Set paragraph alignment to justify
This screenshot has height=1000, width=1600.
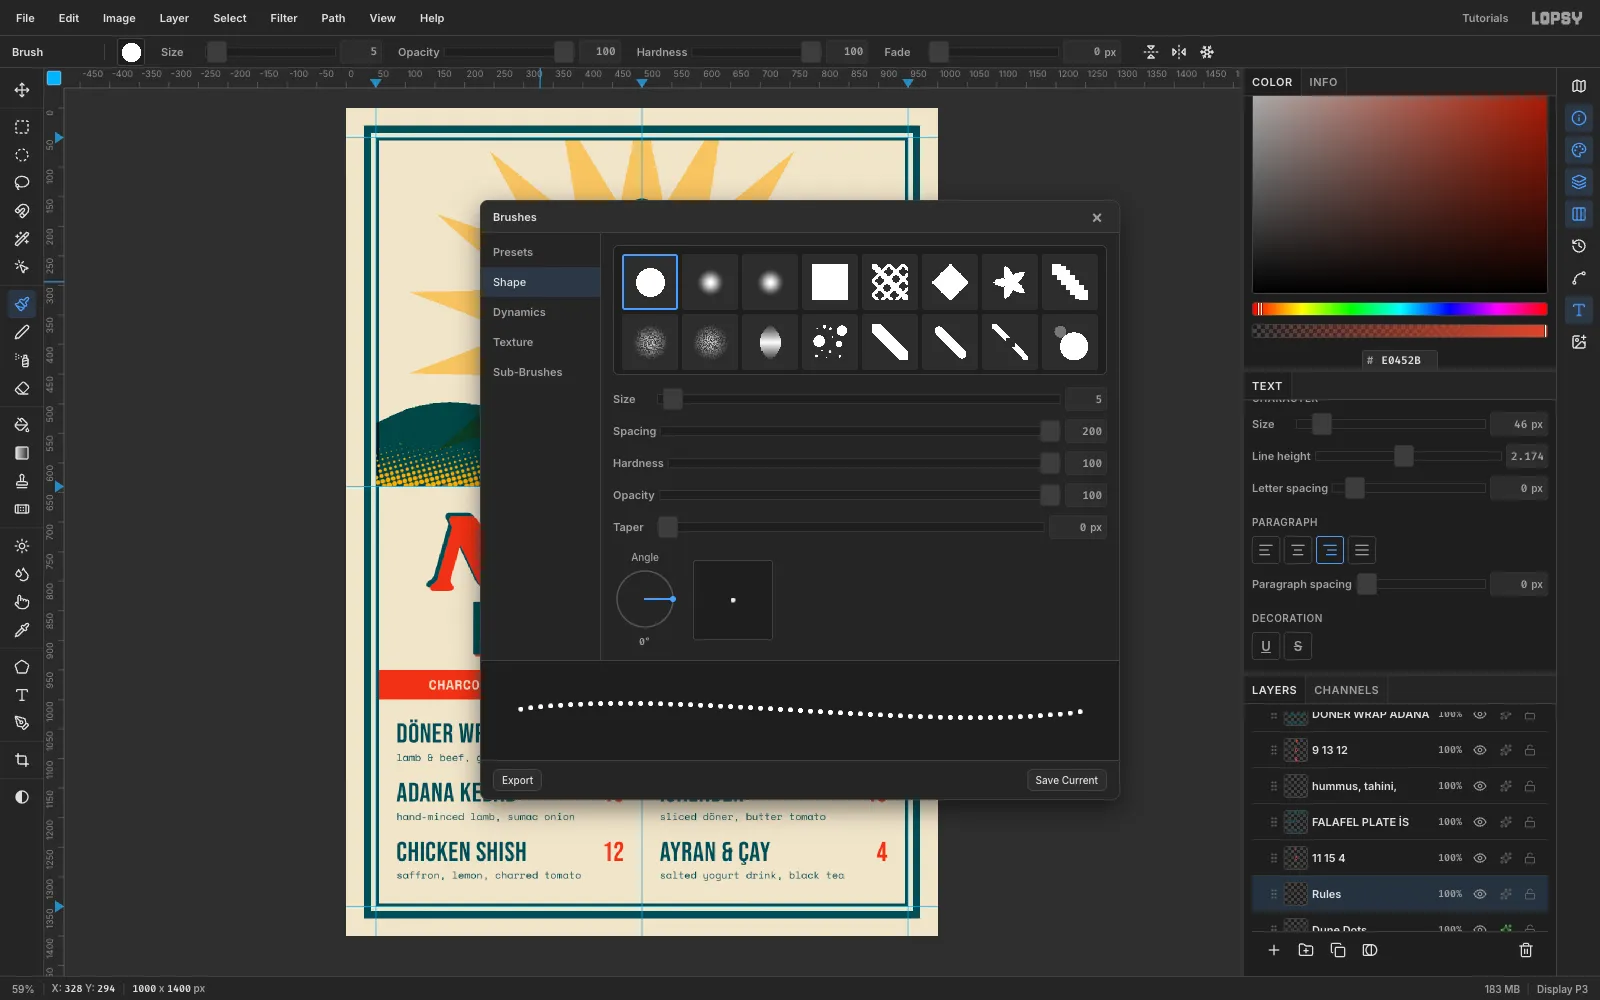[1362, 550]
